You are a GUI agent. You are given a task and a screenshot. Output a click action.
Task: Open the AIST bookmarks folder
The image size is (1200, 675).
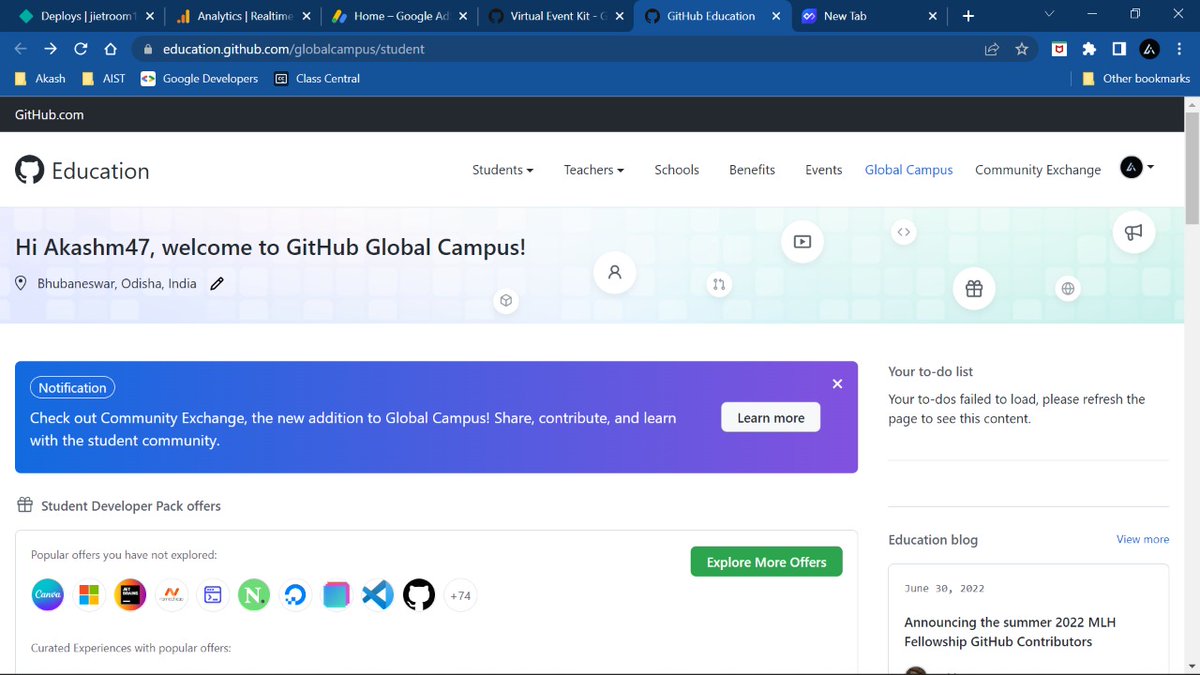tap(103, 78)
